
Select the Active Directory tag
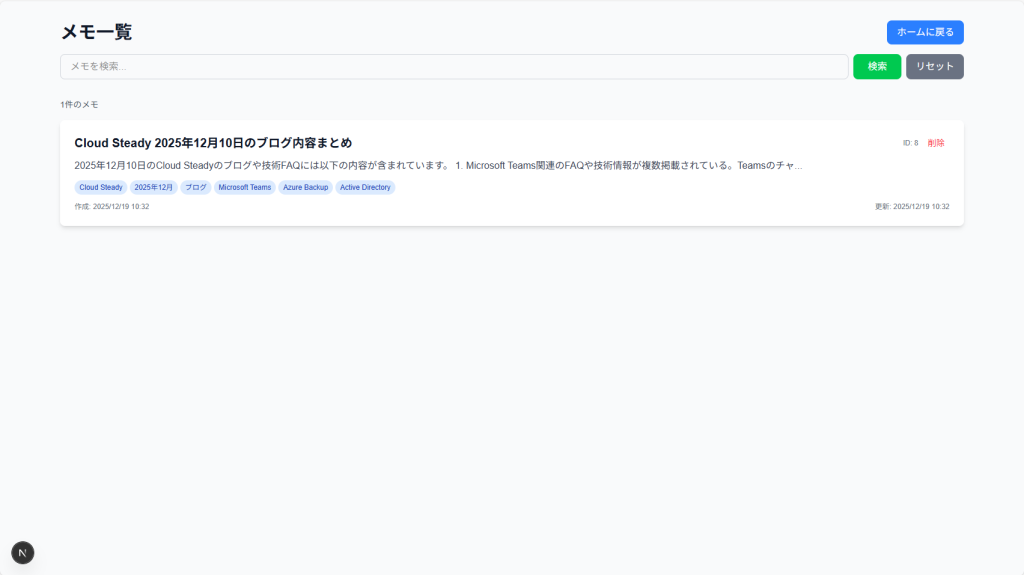pyautogui.click(x=365, y=187)
